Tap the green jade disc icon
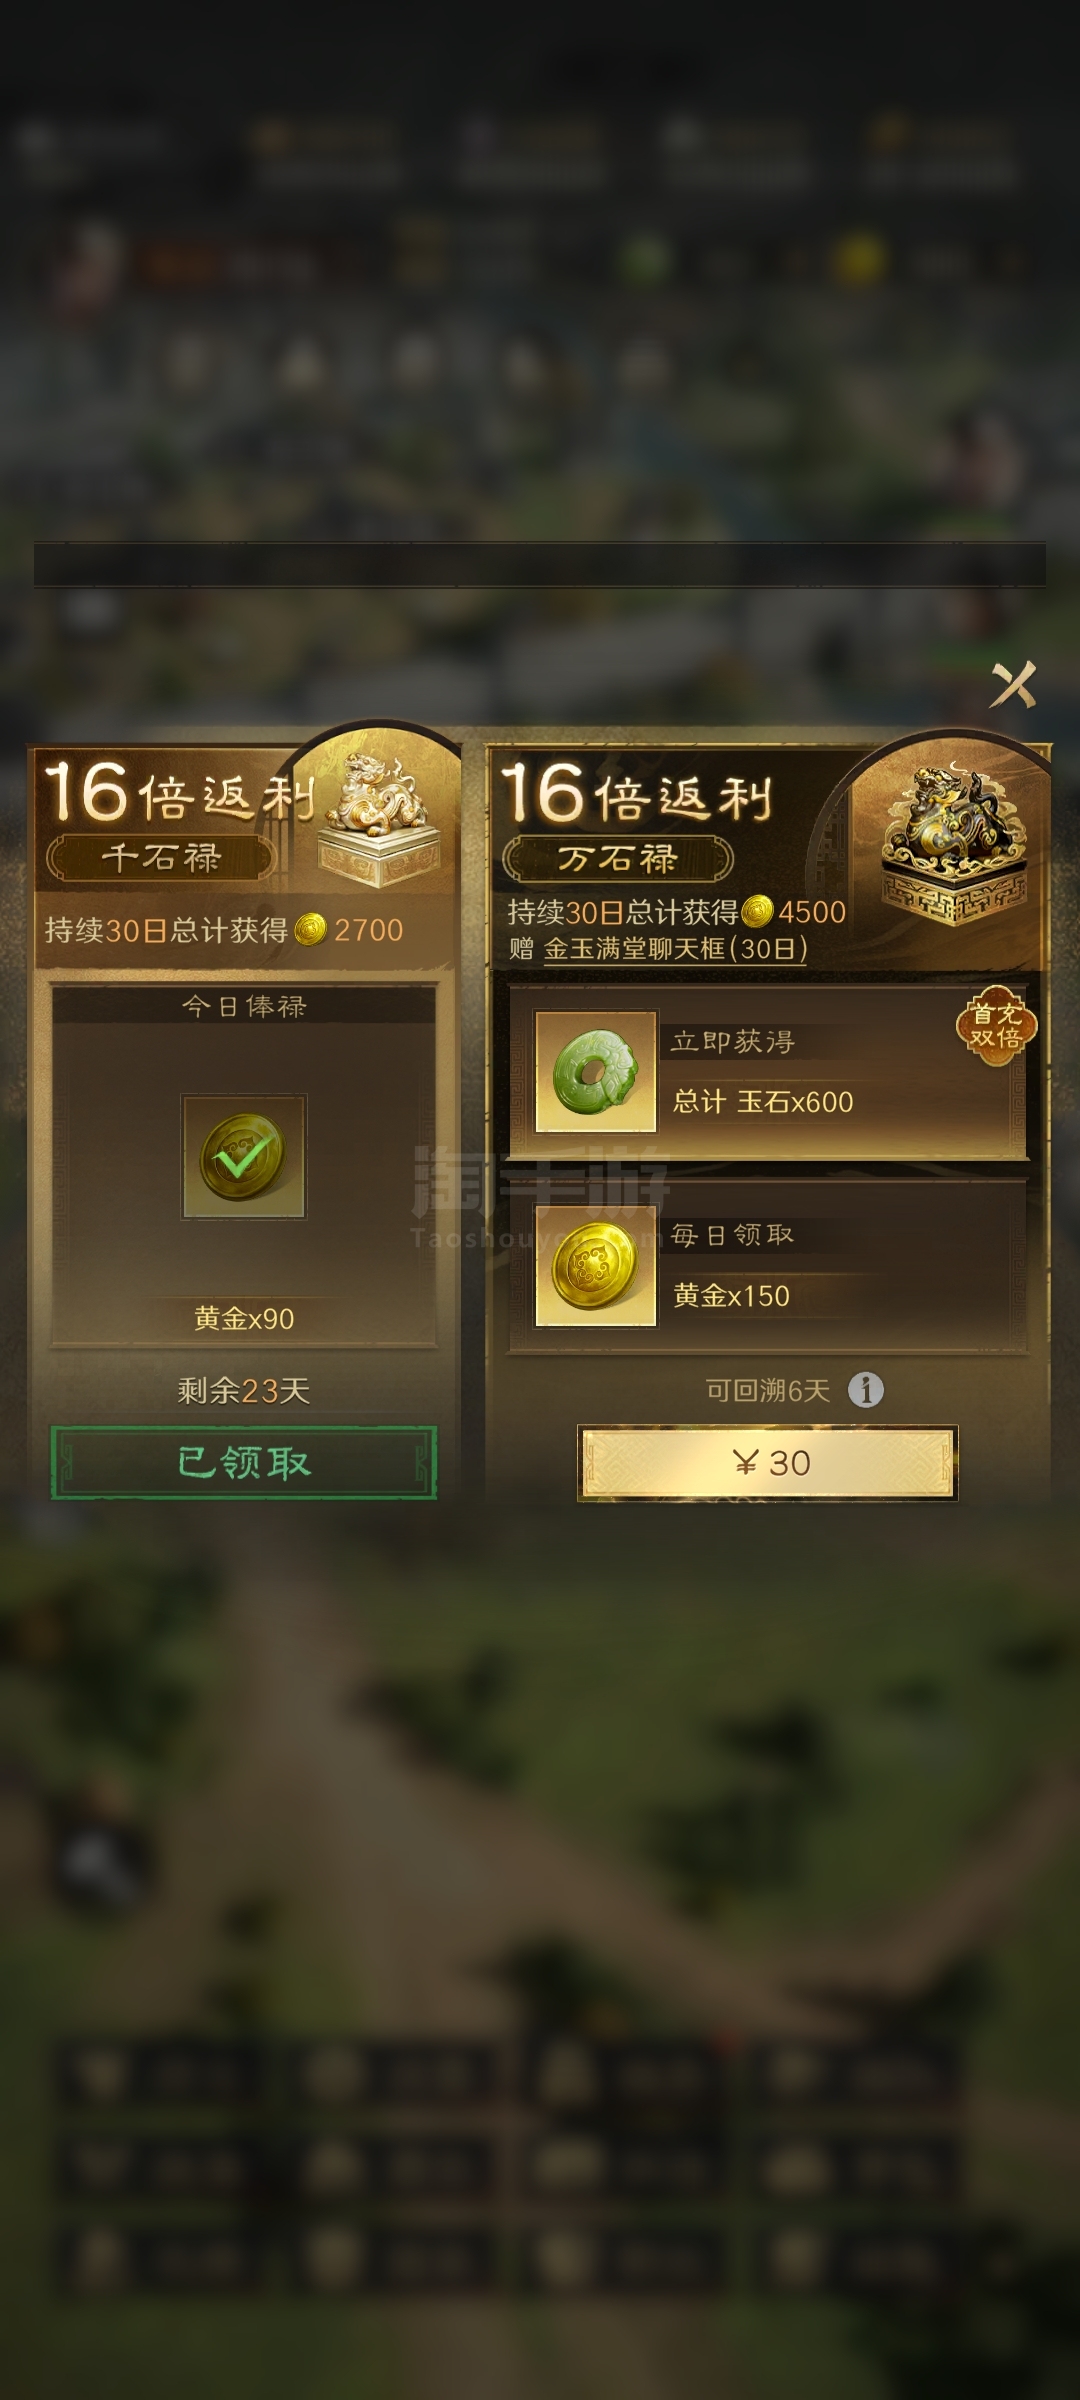1080x2400 pixels. (596, 1071)
